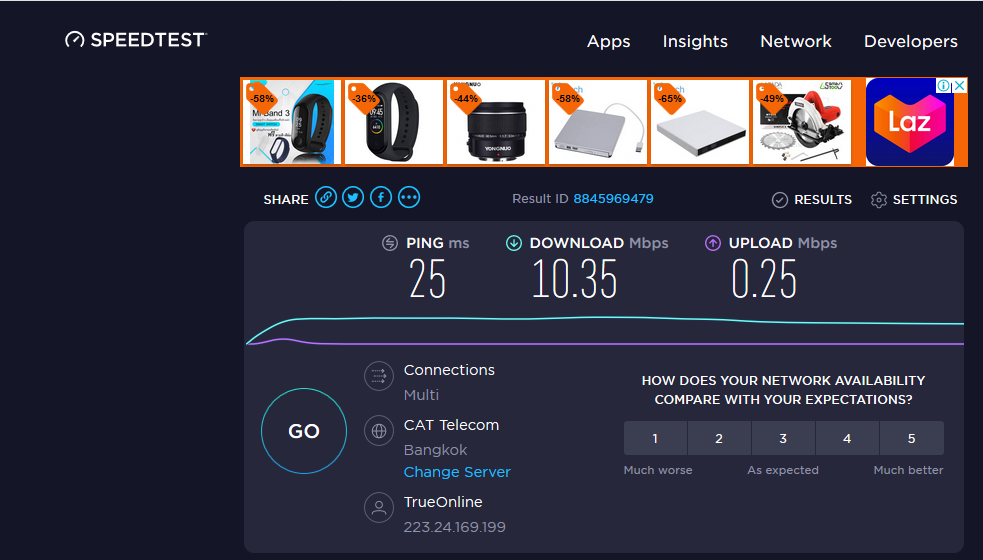Click the Connections arrows icon
This screenshot has width=983, height=560.
[379, 376]
